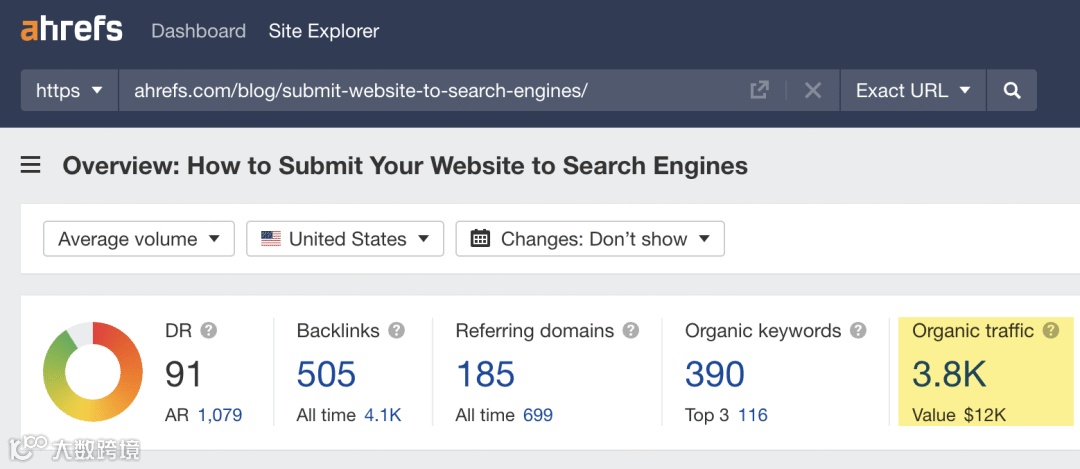
Task: Open the Average volume dropdown
Action: pyautogui.click(x=139, y=239)
